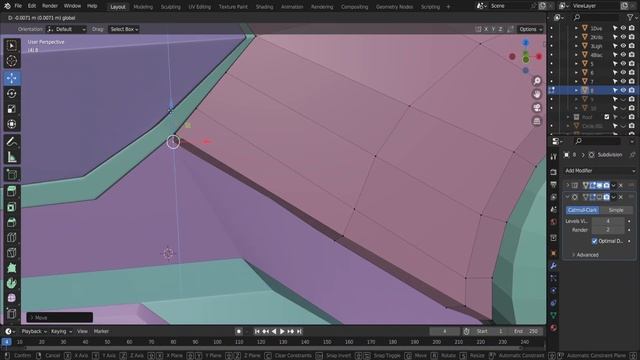640x360 pixels.
Task: Open the Edit menu
Action: 32,6
